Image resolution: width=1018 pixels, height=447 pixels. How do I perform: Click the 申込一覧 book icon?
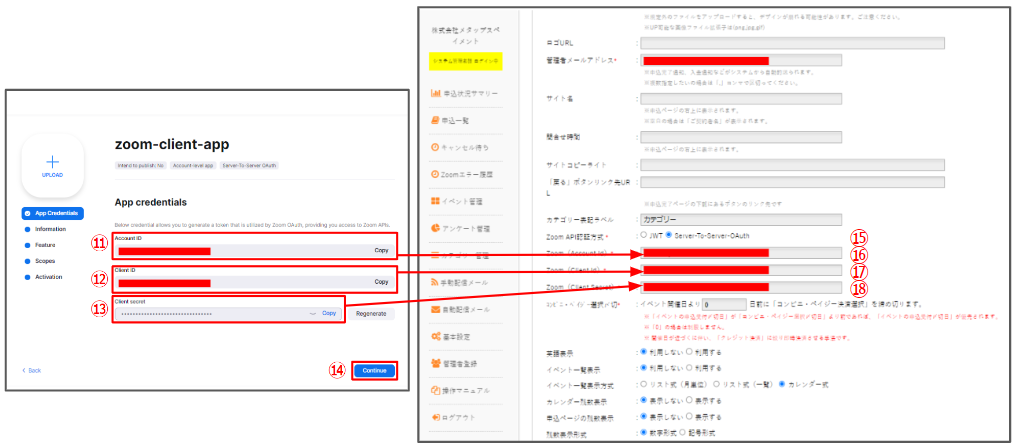(436, 120)
